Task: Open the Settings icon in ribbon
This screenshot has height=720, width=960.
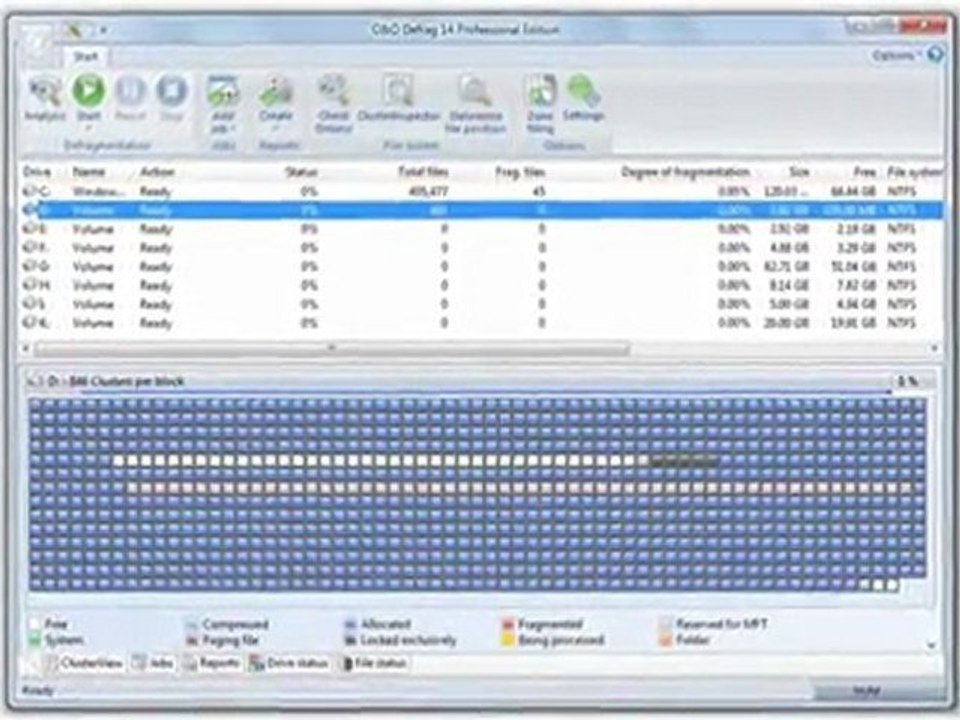Action: [x=583, y=91]
